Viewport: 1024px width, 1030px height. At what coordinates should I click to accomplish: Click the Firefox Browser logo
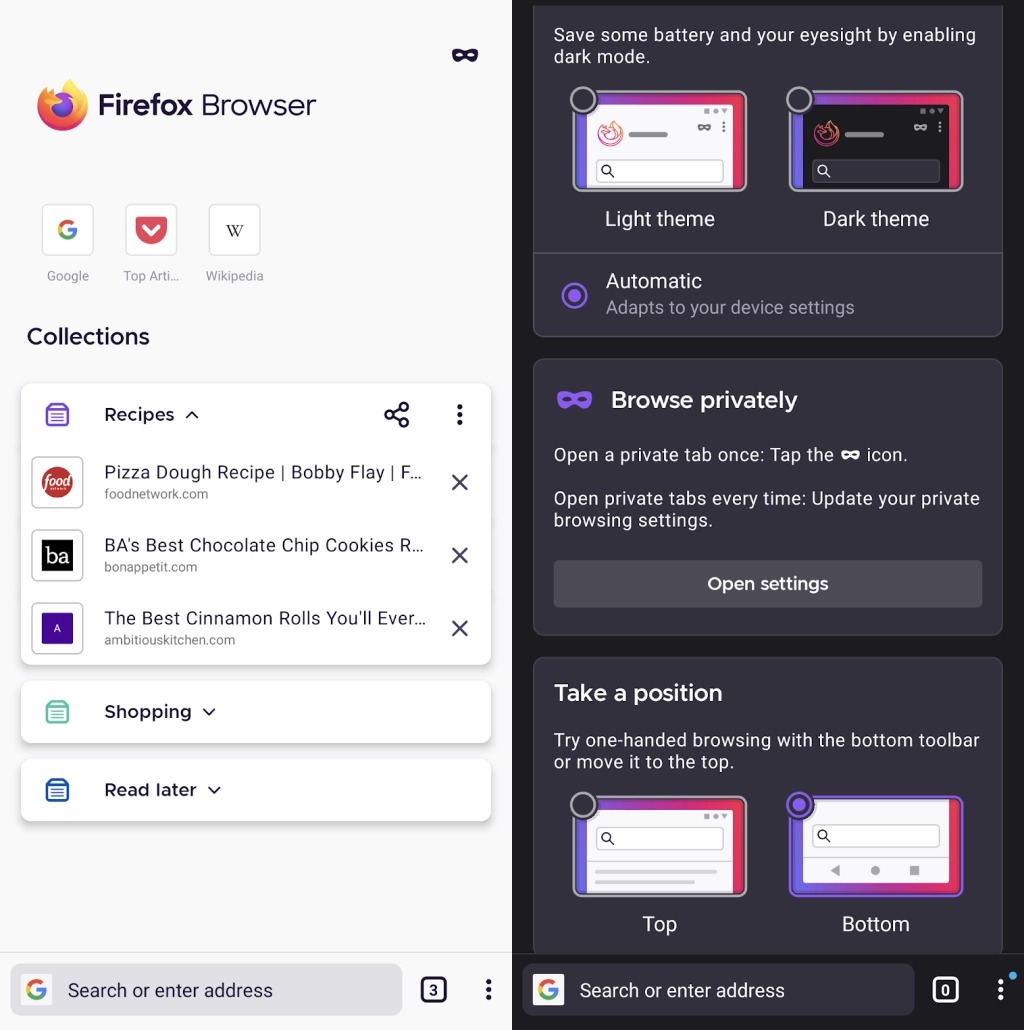[176, 105]
